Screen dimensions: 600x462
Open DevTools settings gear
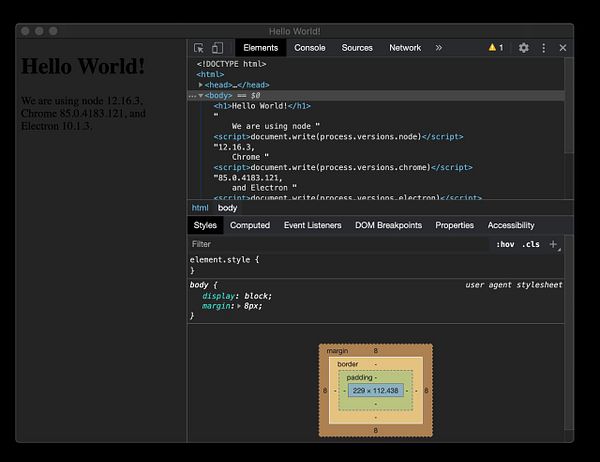523,48
